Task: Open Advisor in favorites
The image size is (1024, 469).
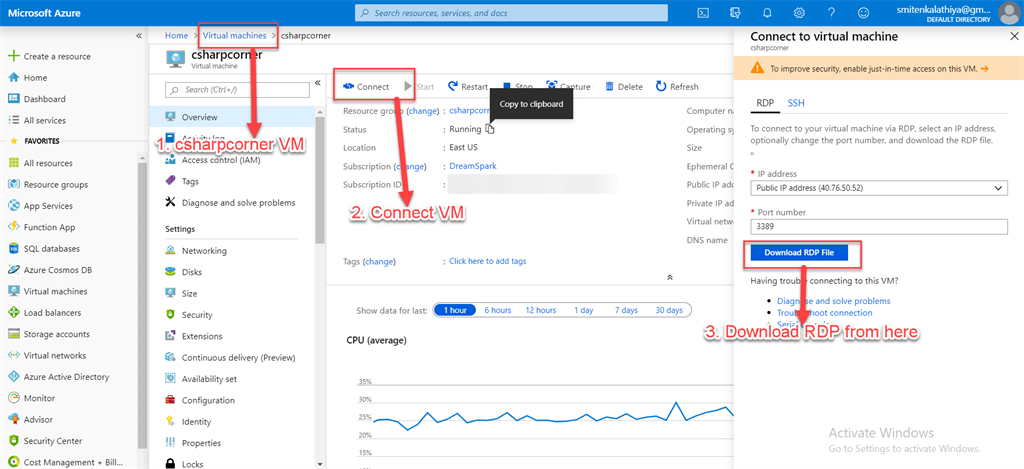Action: pos(38,419)
